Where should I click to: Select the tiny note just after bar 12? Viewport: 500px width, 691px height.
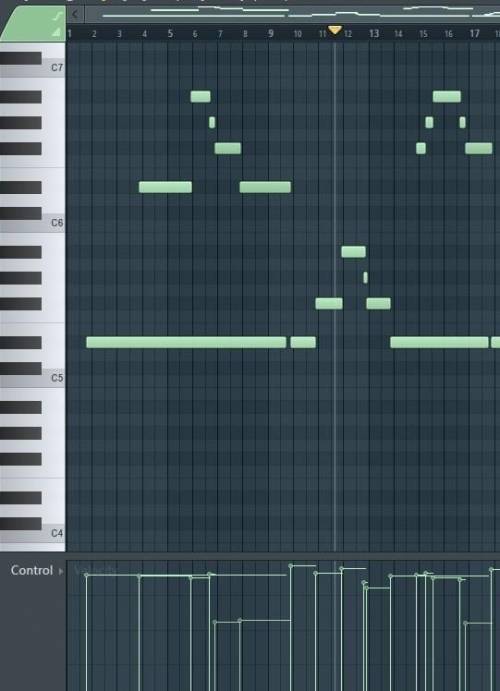(365, 278)
